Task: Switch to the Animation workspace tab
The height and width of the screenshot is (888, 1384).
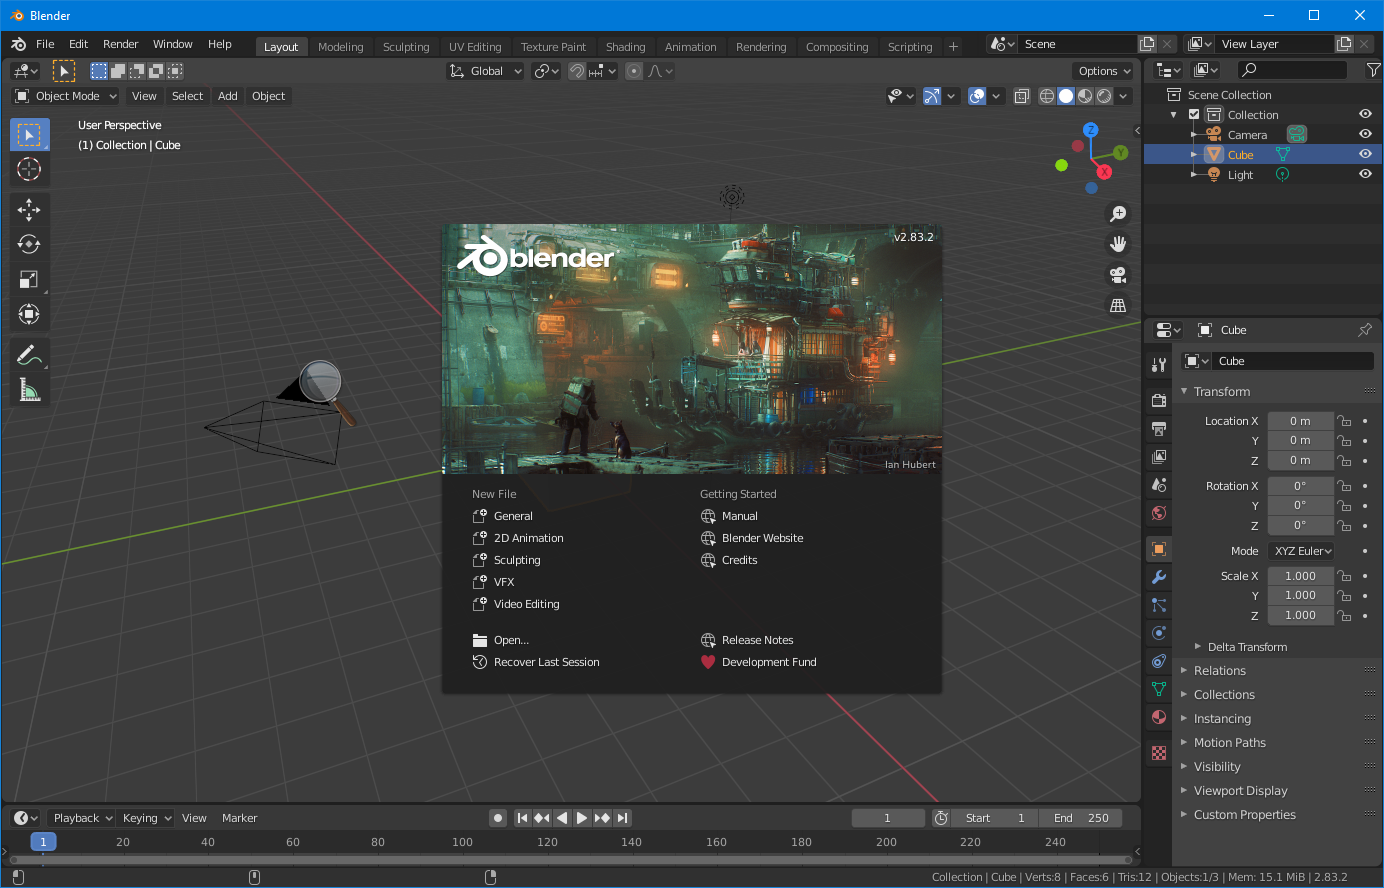Action: (690, 47)
